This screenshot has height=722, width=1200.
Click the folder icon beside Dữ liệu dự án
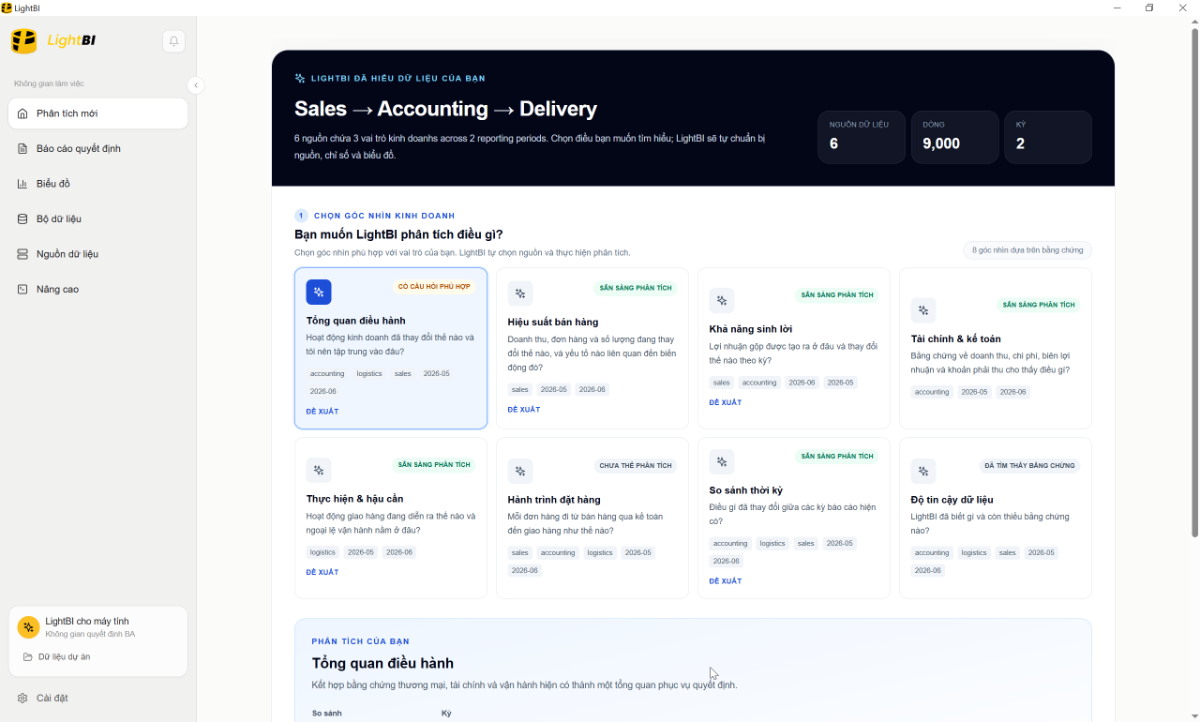tap(28, 657)
